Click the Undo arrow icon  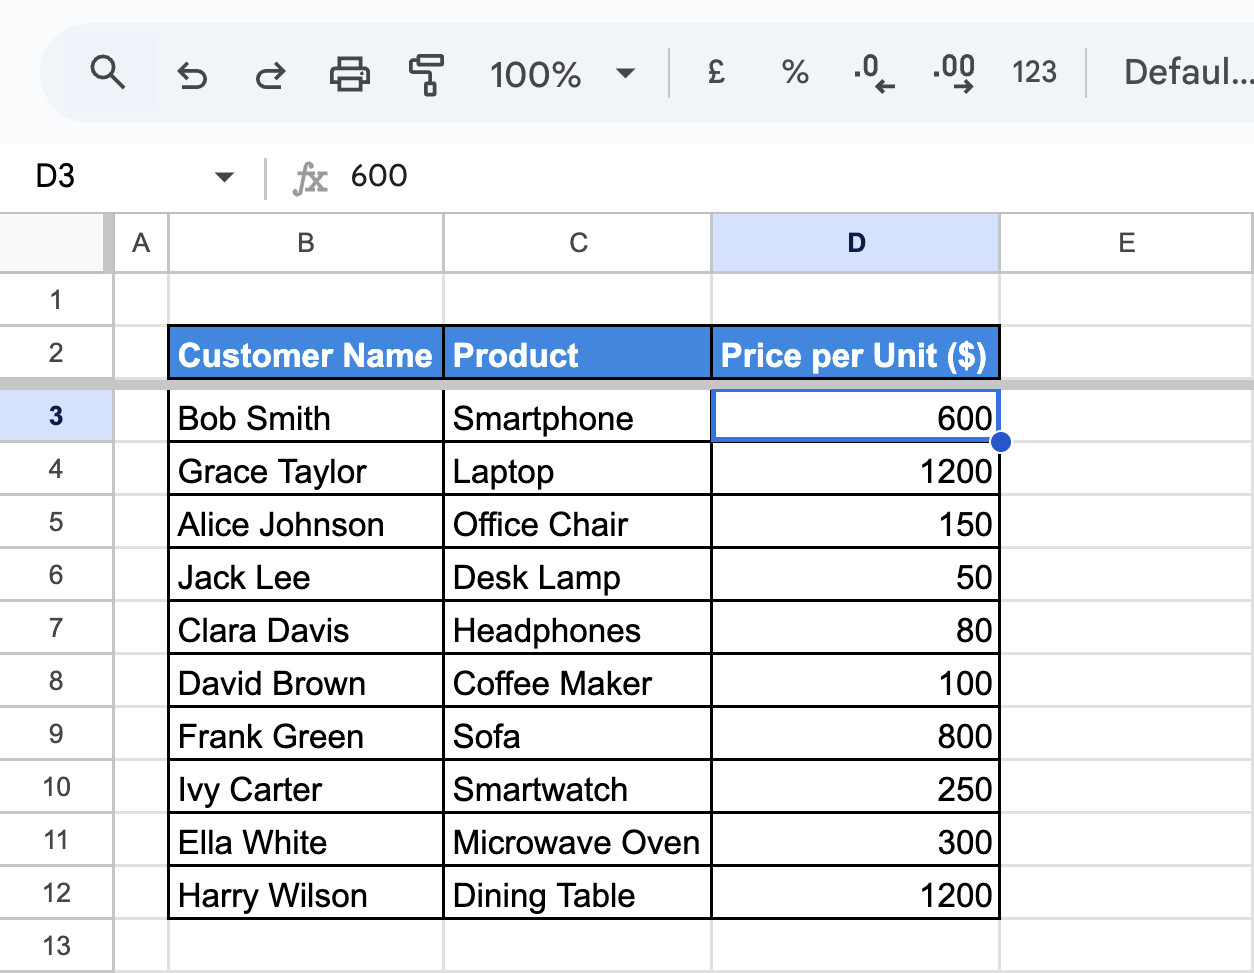(191, 75)
